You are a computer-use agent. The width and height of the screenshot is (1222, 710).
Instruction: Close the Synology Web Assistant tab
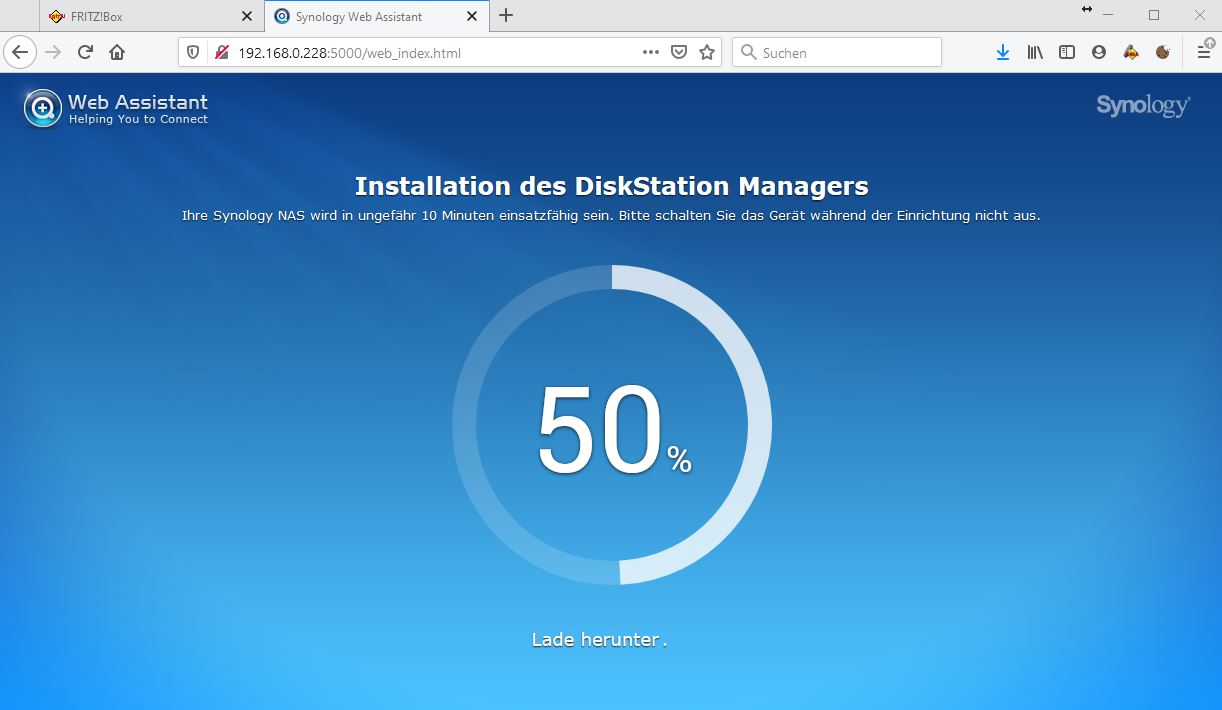tap(472, 16)
